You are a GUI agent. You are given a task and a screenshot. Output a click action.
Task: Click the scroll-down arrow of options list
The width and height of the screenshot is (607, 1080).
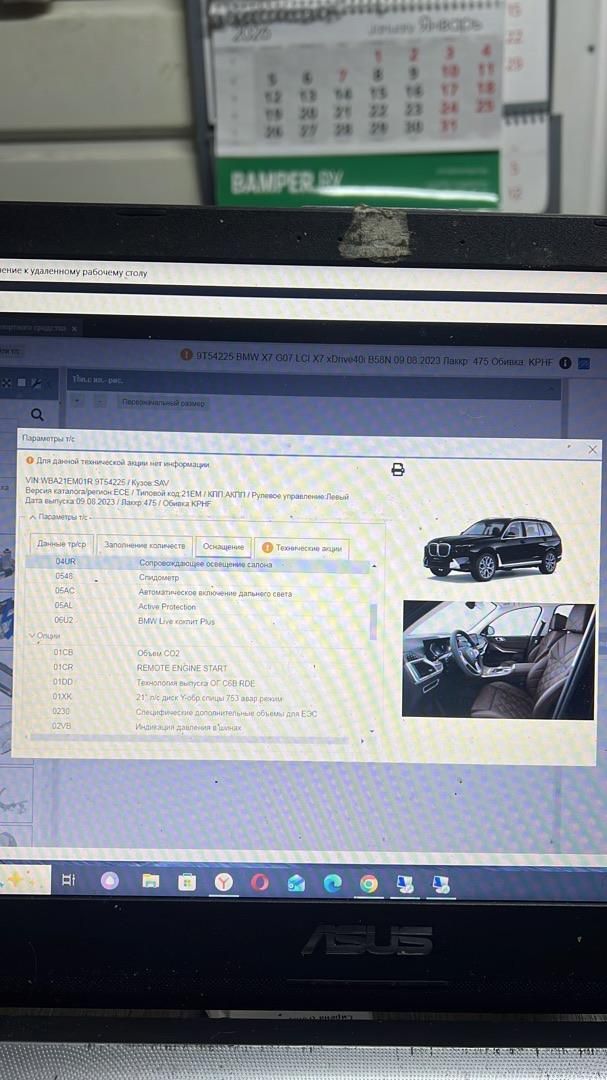[373, 731]
